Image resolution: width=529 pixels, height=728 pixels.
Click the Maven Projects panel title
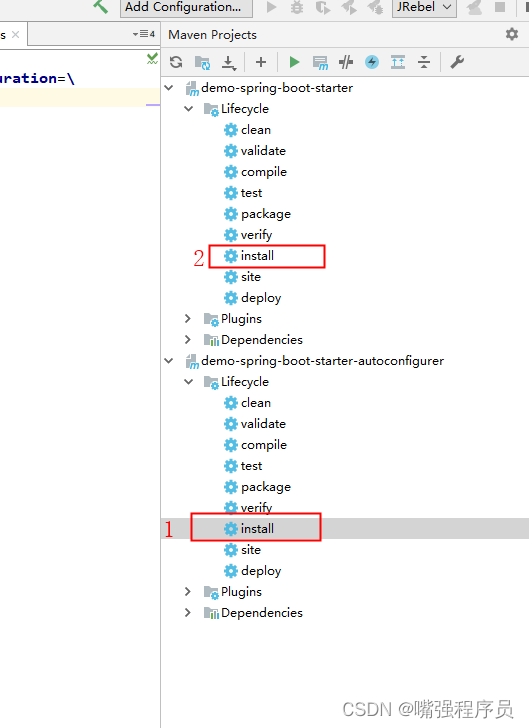212,35
